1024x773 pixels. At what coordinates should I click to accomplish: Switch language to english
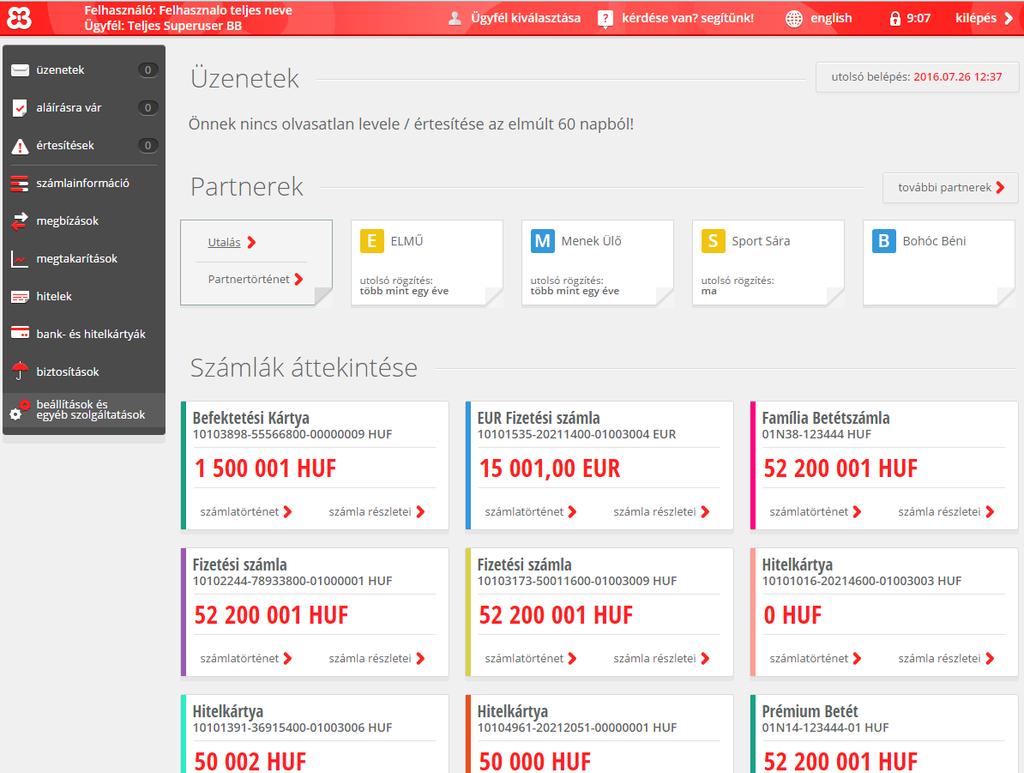click(x=831, y=18)
